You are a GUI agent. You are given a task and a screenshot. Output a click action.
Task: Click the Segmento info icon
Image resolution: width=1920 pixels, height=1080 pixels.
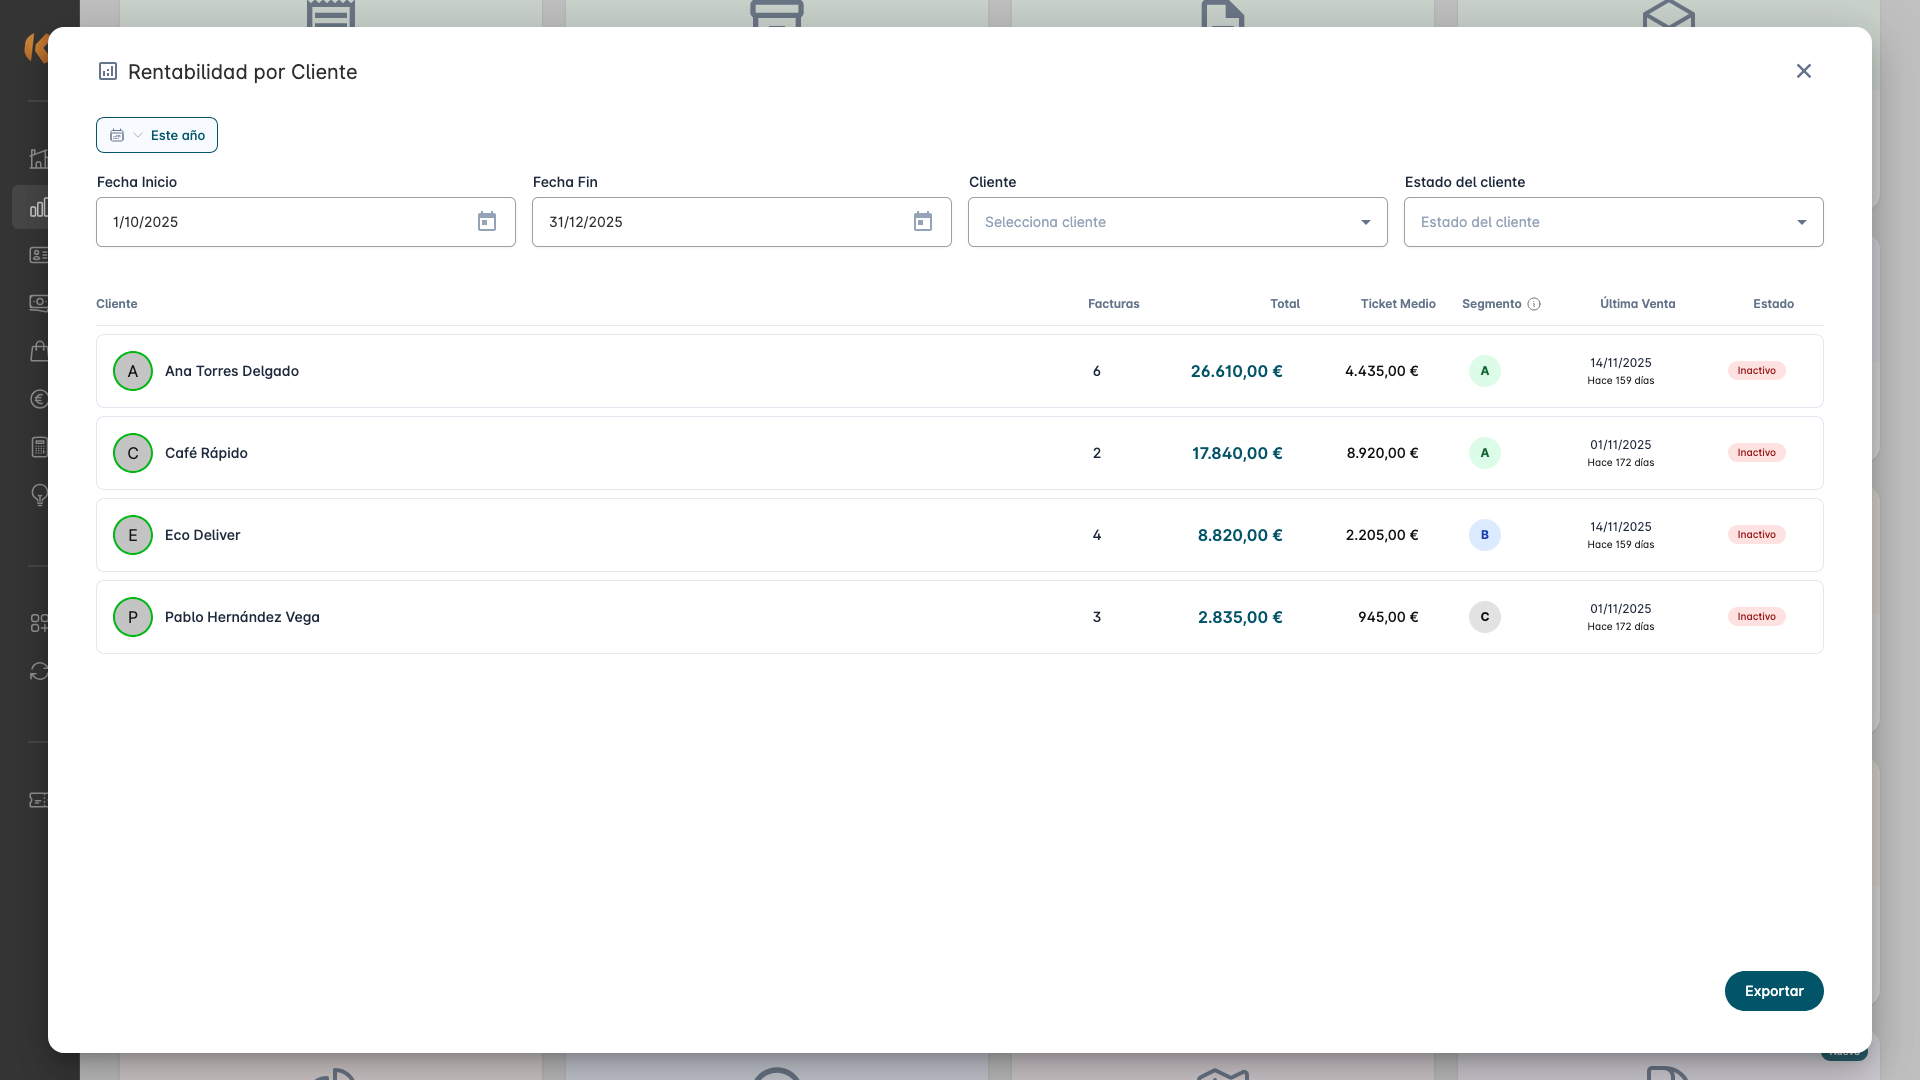[1534, 304]
